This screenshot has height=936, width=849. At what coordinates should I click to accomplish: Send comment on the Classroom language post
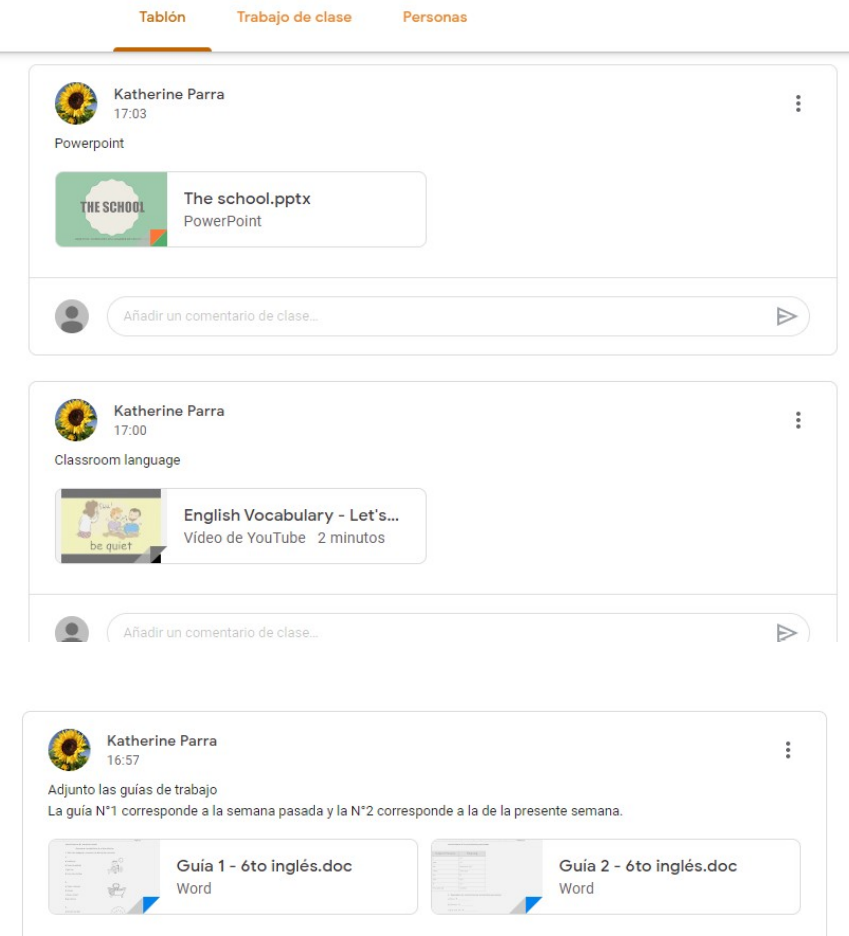click(x=786, y=632)
